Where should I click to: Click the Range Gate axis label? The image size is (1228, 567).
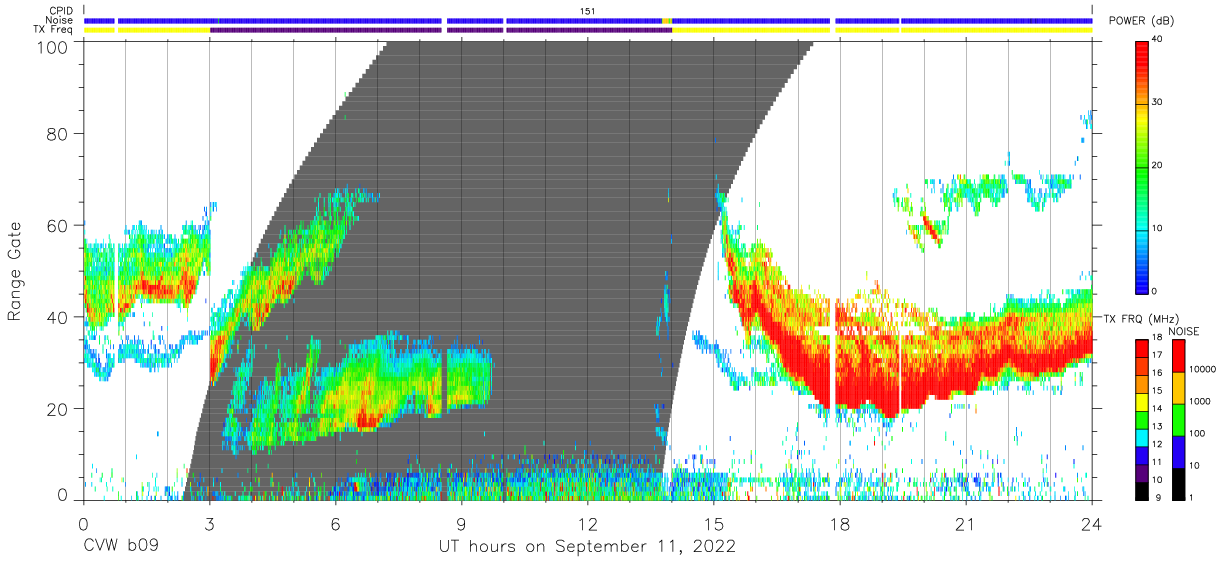point(16,271)
